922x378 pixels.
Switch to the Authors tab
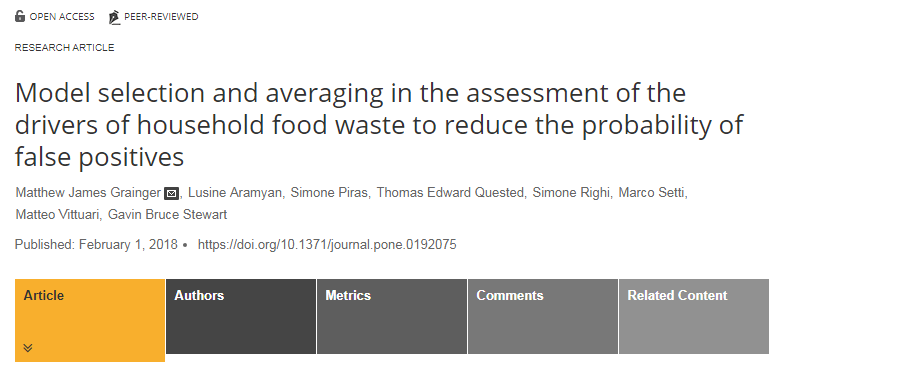[241, 316]
